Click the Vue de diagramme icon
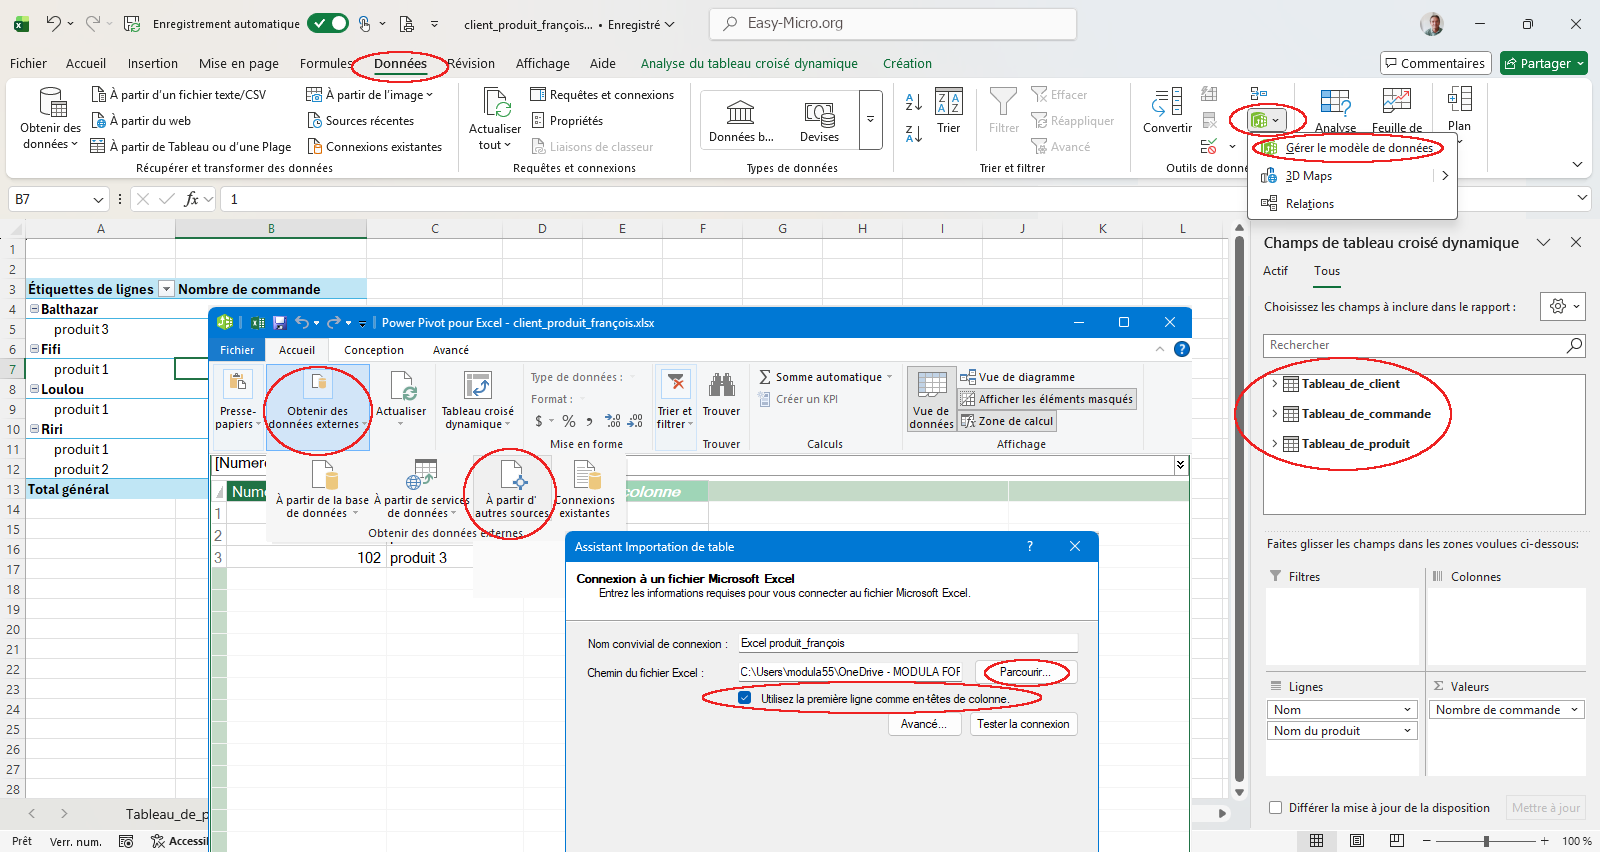Screen dimensions: 1600x852 coord(968,377)
